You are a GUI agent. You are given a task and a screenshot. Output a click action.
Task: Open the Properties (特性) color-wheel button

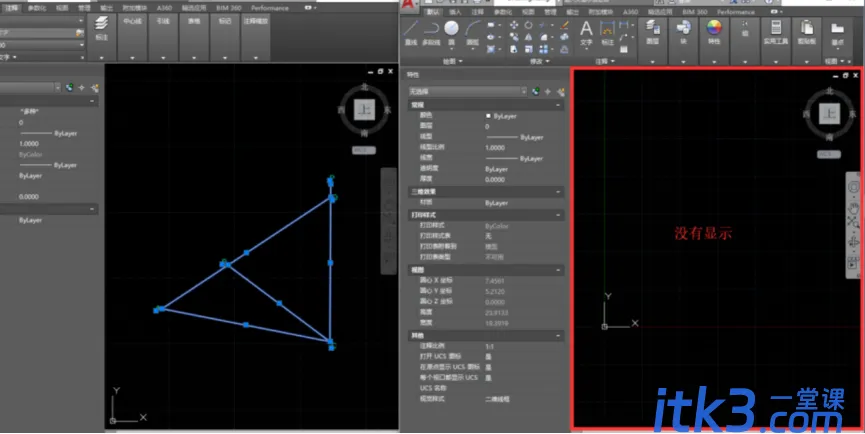[714, 33]
